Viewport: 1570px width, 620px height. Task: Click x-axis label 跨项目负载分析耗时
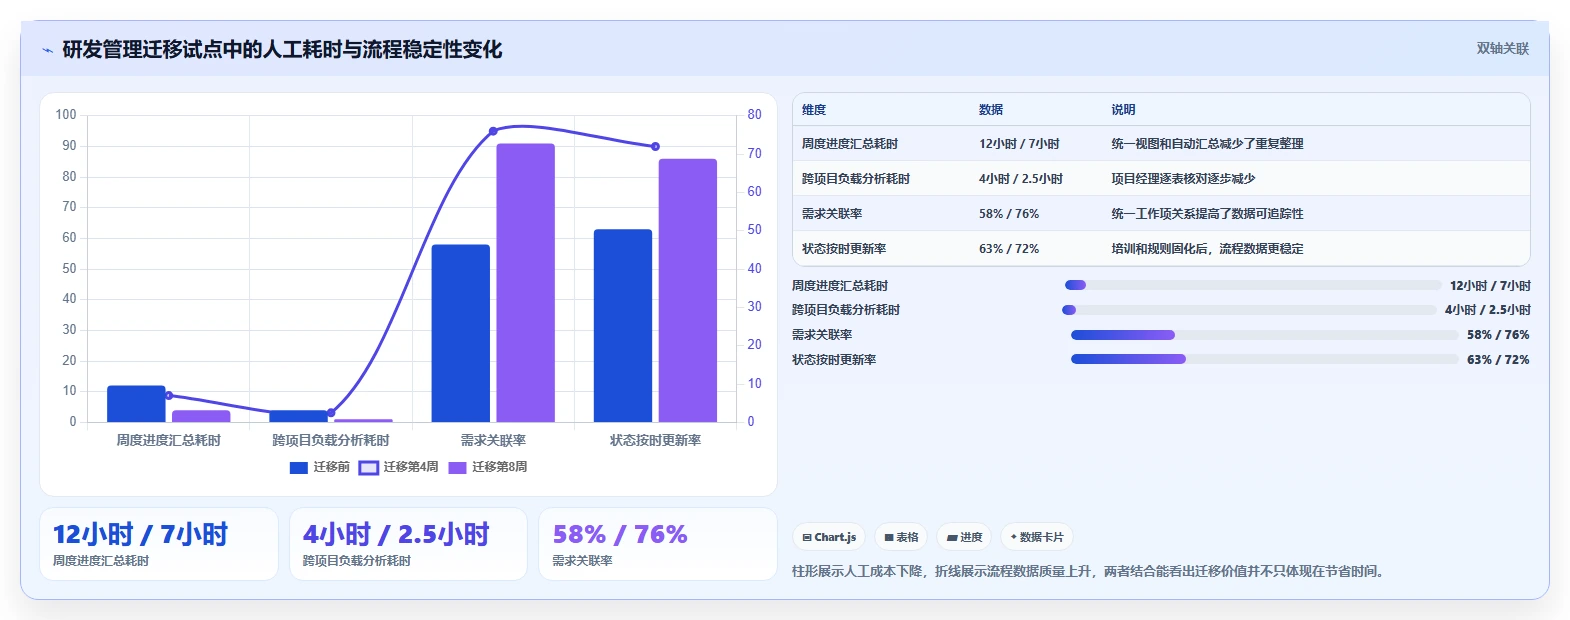[331, 440]
